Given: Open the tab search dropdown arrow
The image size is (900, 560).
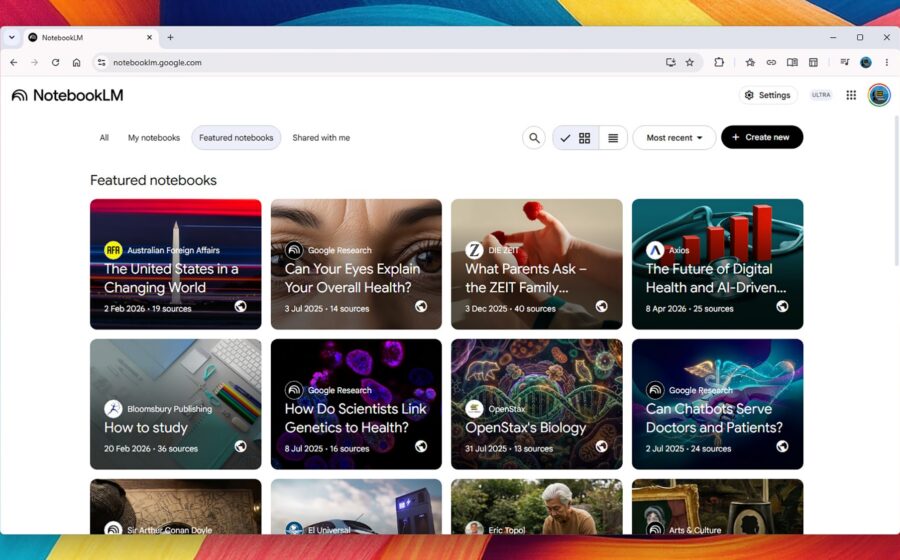Looking at the screenshot, I should [x=11, y=37].
